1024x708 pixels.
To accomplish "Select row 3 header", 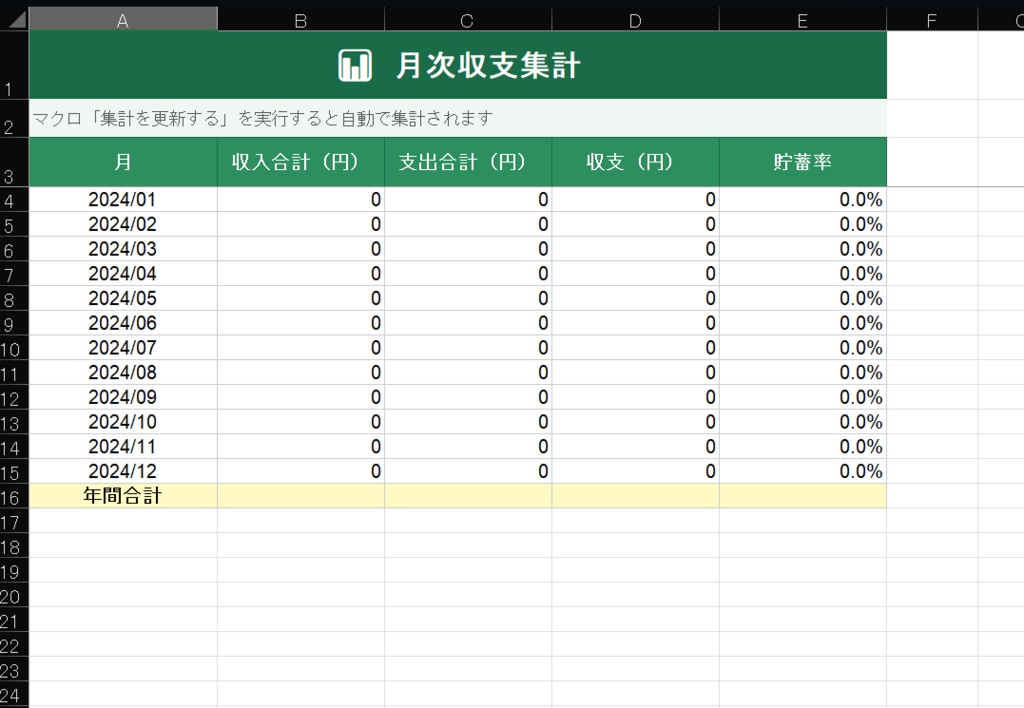I will pos(14,162).
